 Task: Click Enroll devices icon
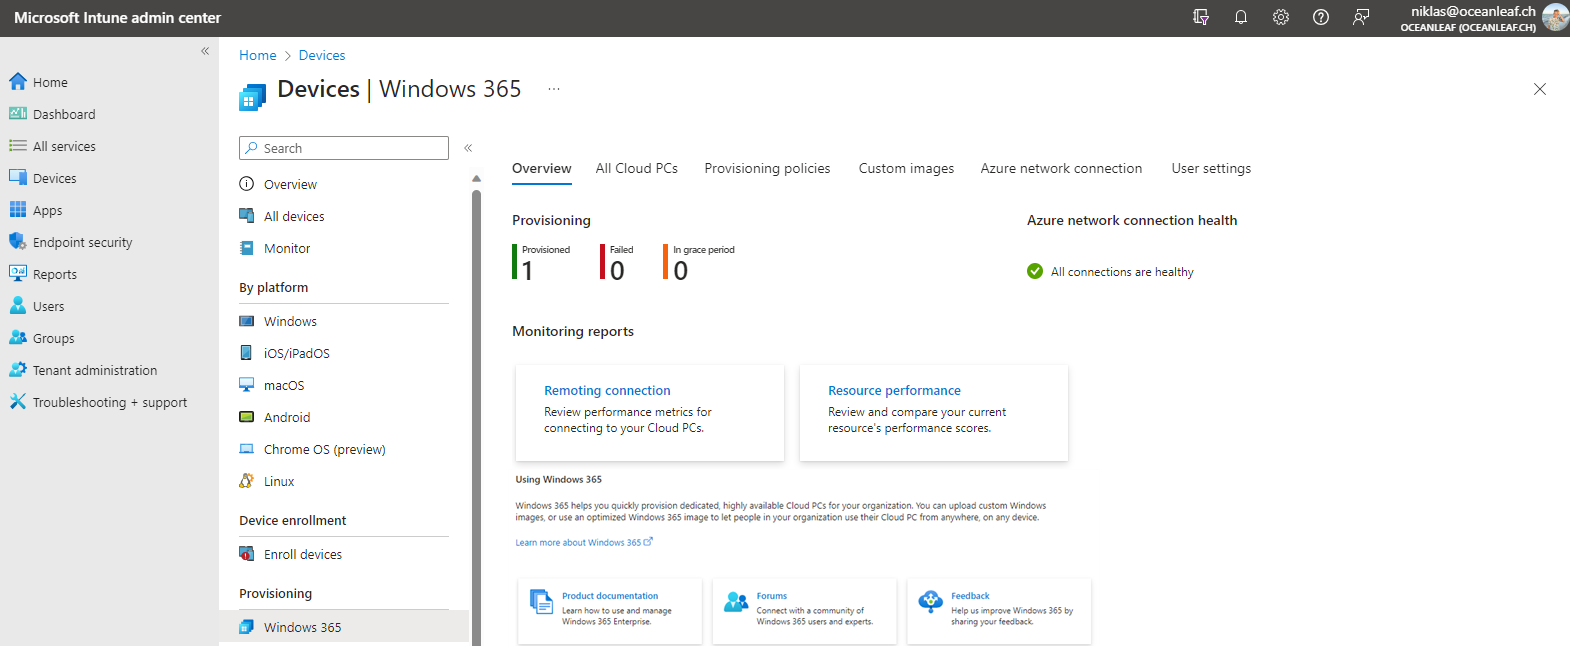click(x=247, y=554)
